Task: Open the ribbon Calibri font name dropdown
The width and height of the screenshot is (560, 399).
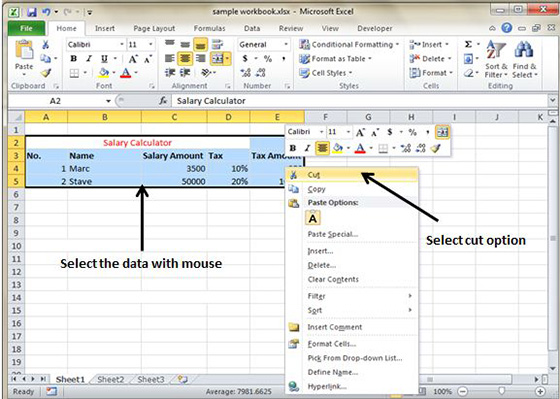Action: 122,45
